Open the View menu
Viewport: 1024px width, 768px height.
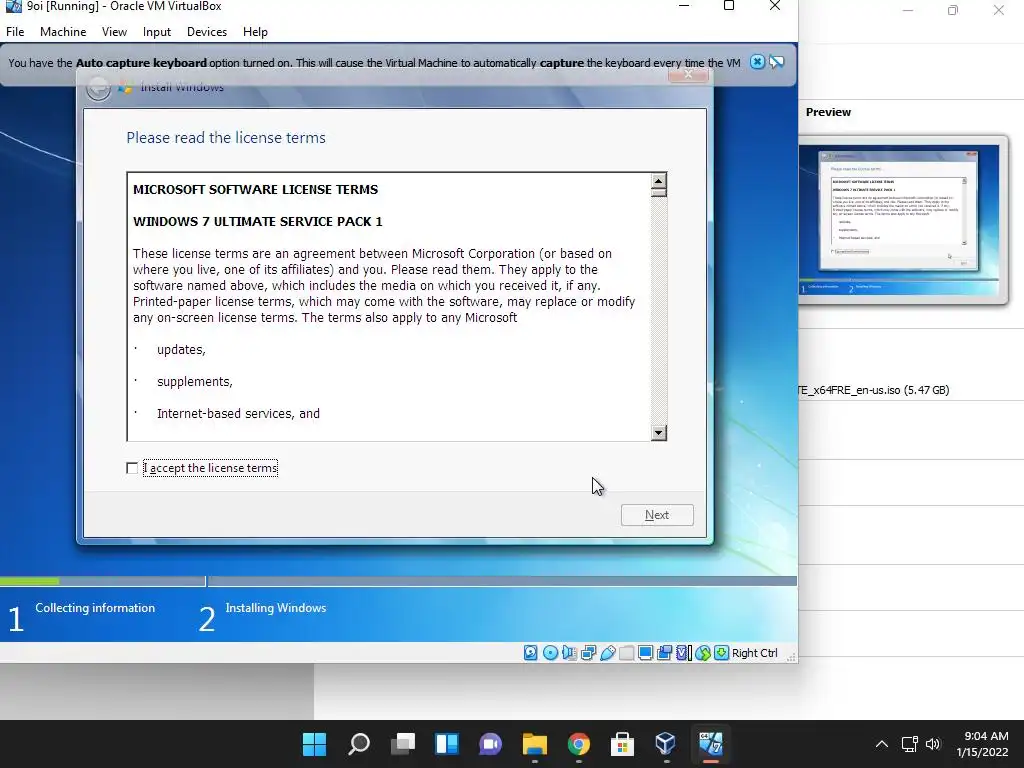[114, 31]
